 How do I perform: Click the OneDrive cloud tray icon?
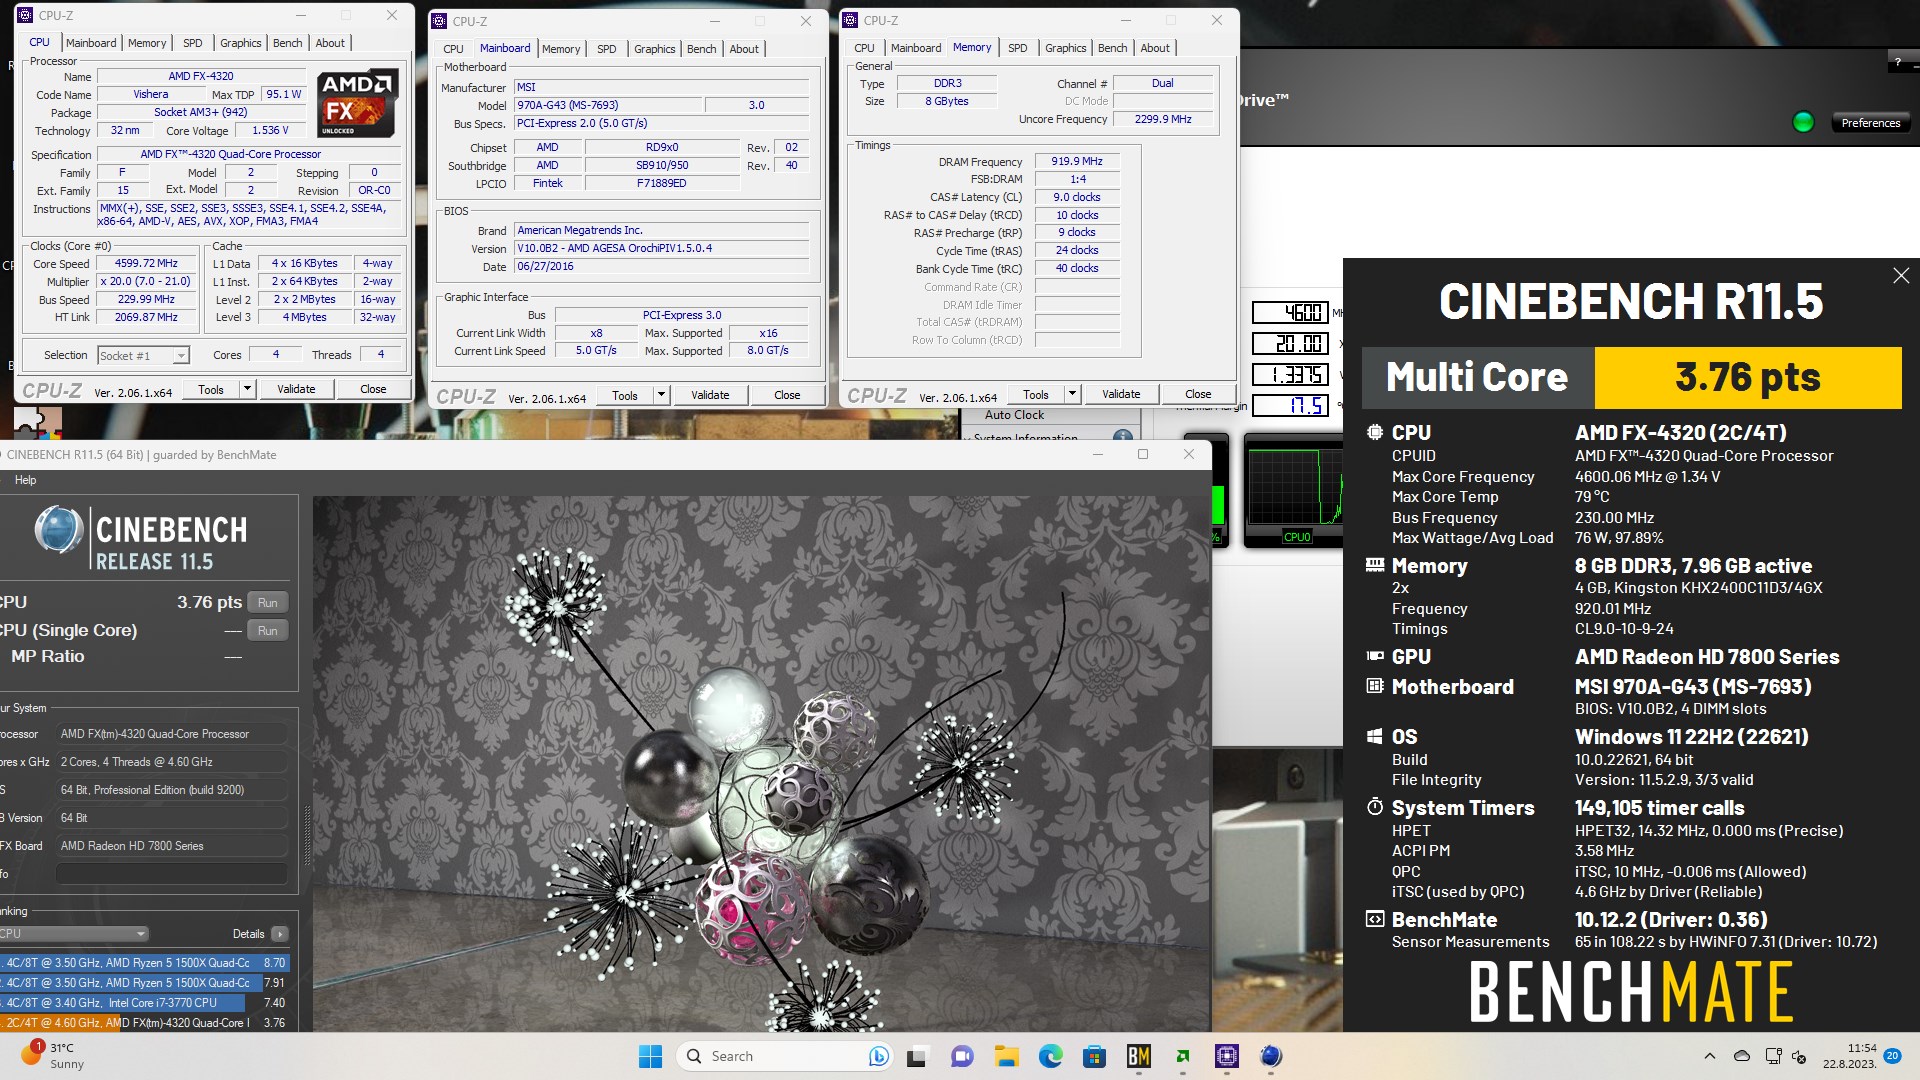pyautogui.click(x=1742, y=1056)
